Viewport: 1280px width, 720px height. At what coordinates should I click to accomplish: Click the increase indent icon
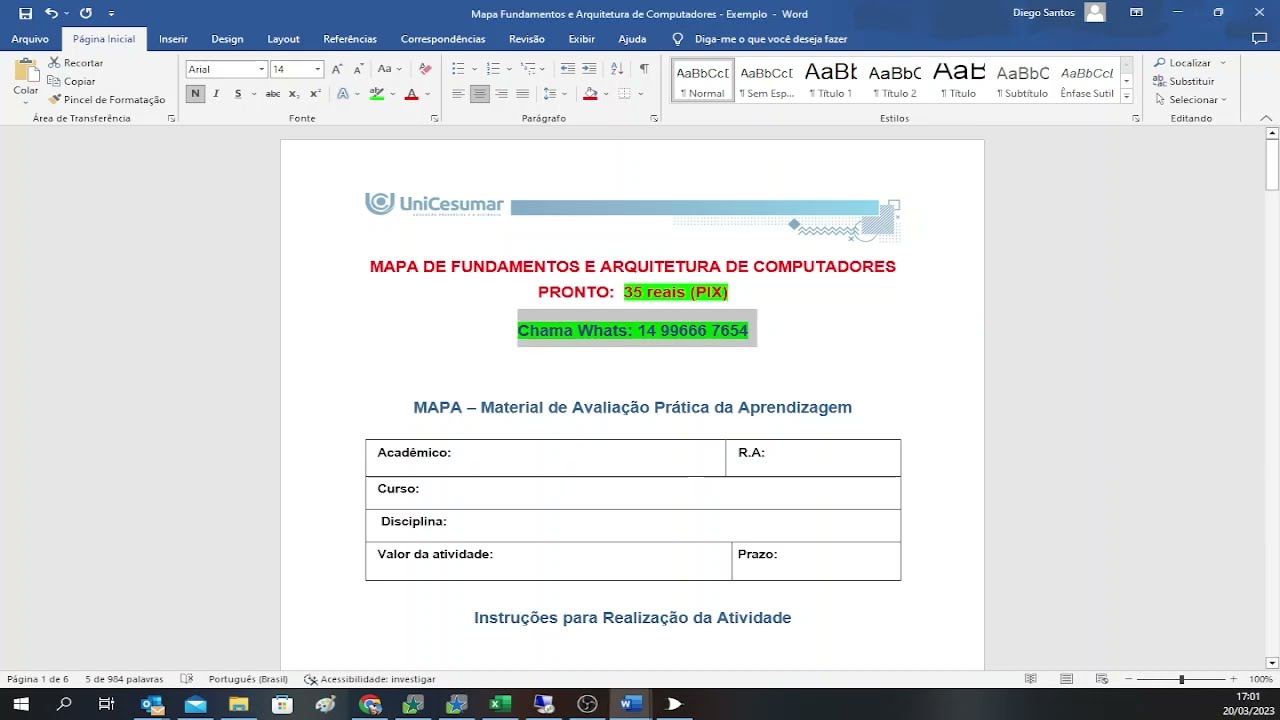[x=589, y=69]
